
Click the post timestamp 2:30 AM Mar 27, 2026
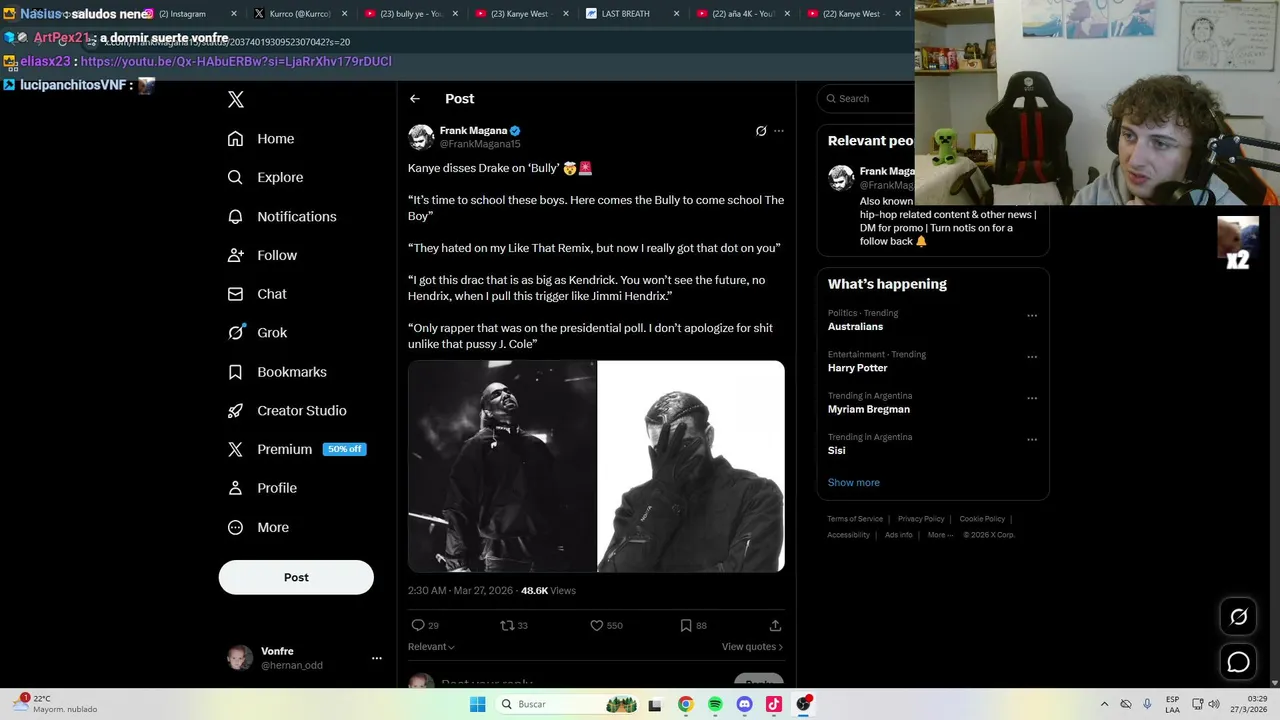pyautogui.click(x=460, y=591)
